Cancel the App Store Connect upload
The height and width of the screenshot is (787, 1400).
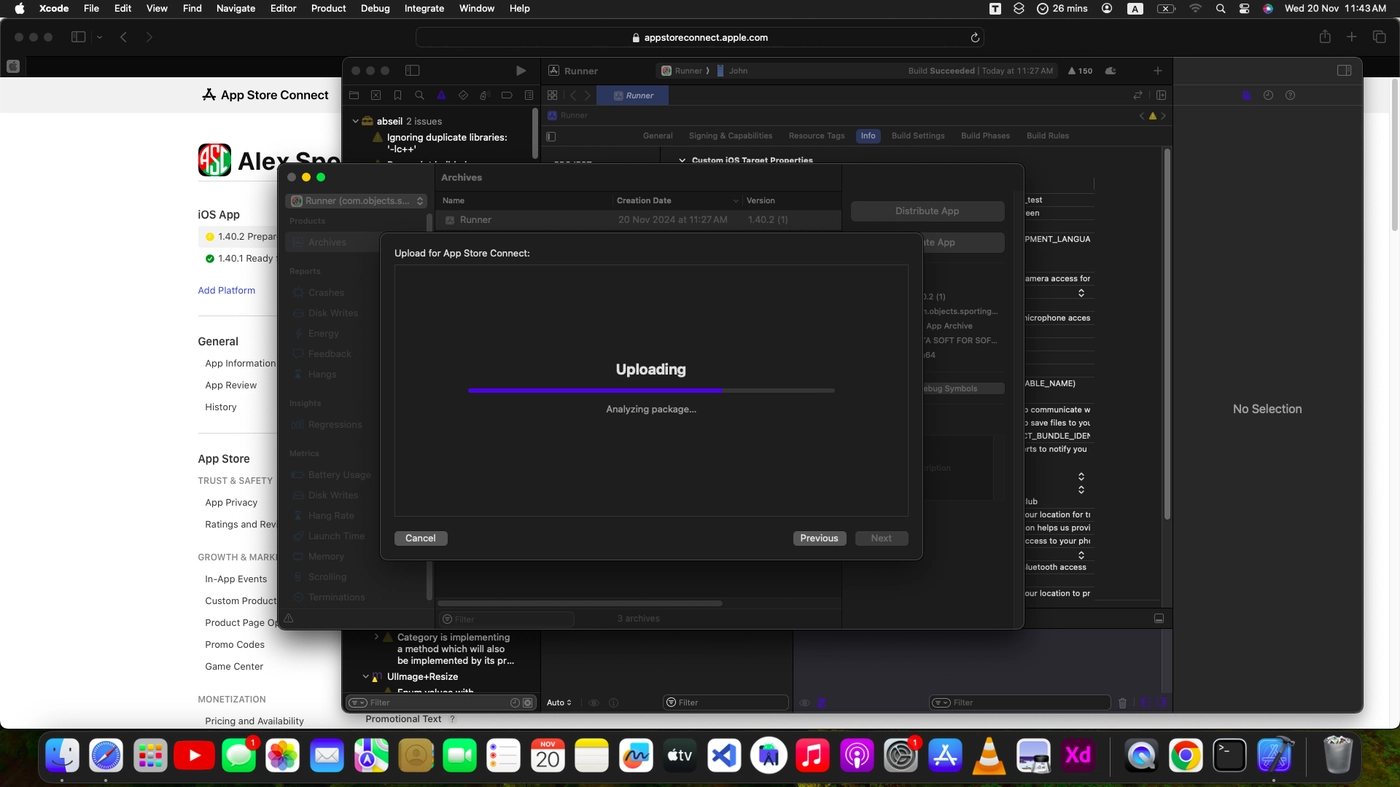[x=420, y=538]
